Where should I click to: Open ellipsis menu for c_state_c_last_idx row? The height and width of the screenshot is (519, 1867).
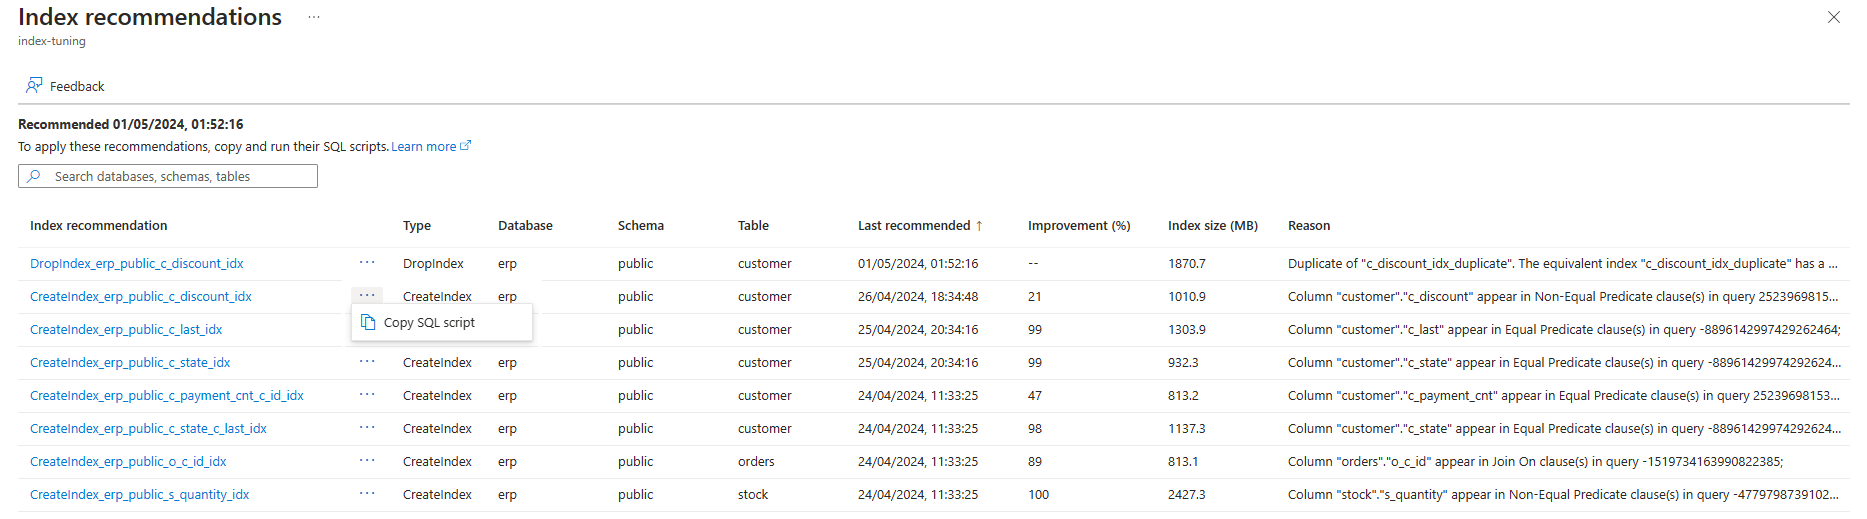pyautogui.click(x=367, y=428)
